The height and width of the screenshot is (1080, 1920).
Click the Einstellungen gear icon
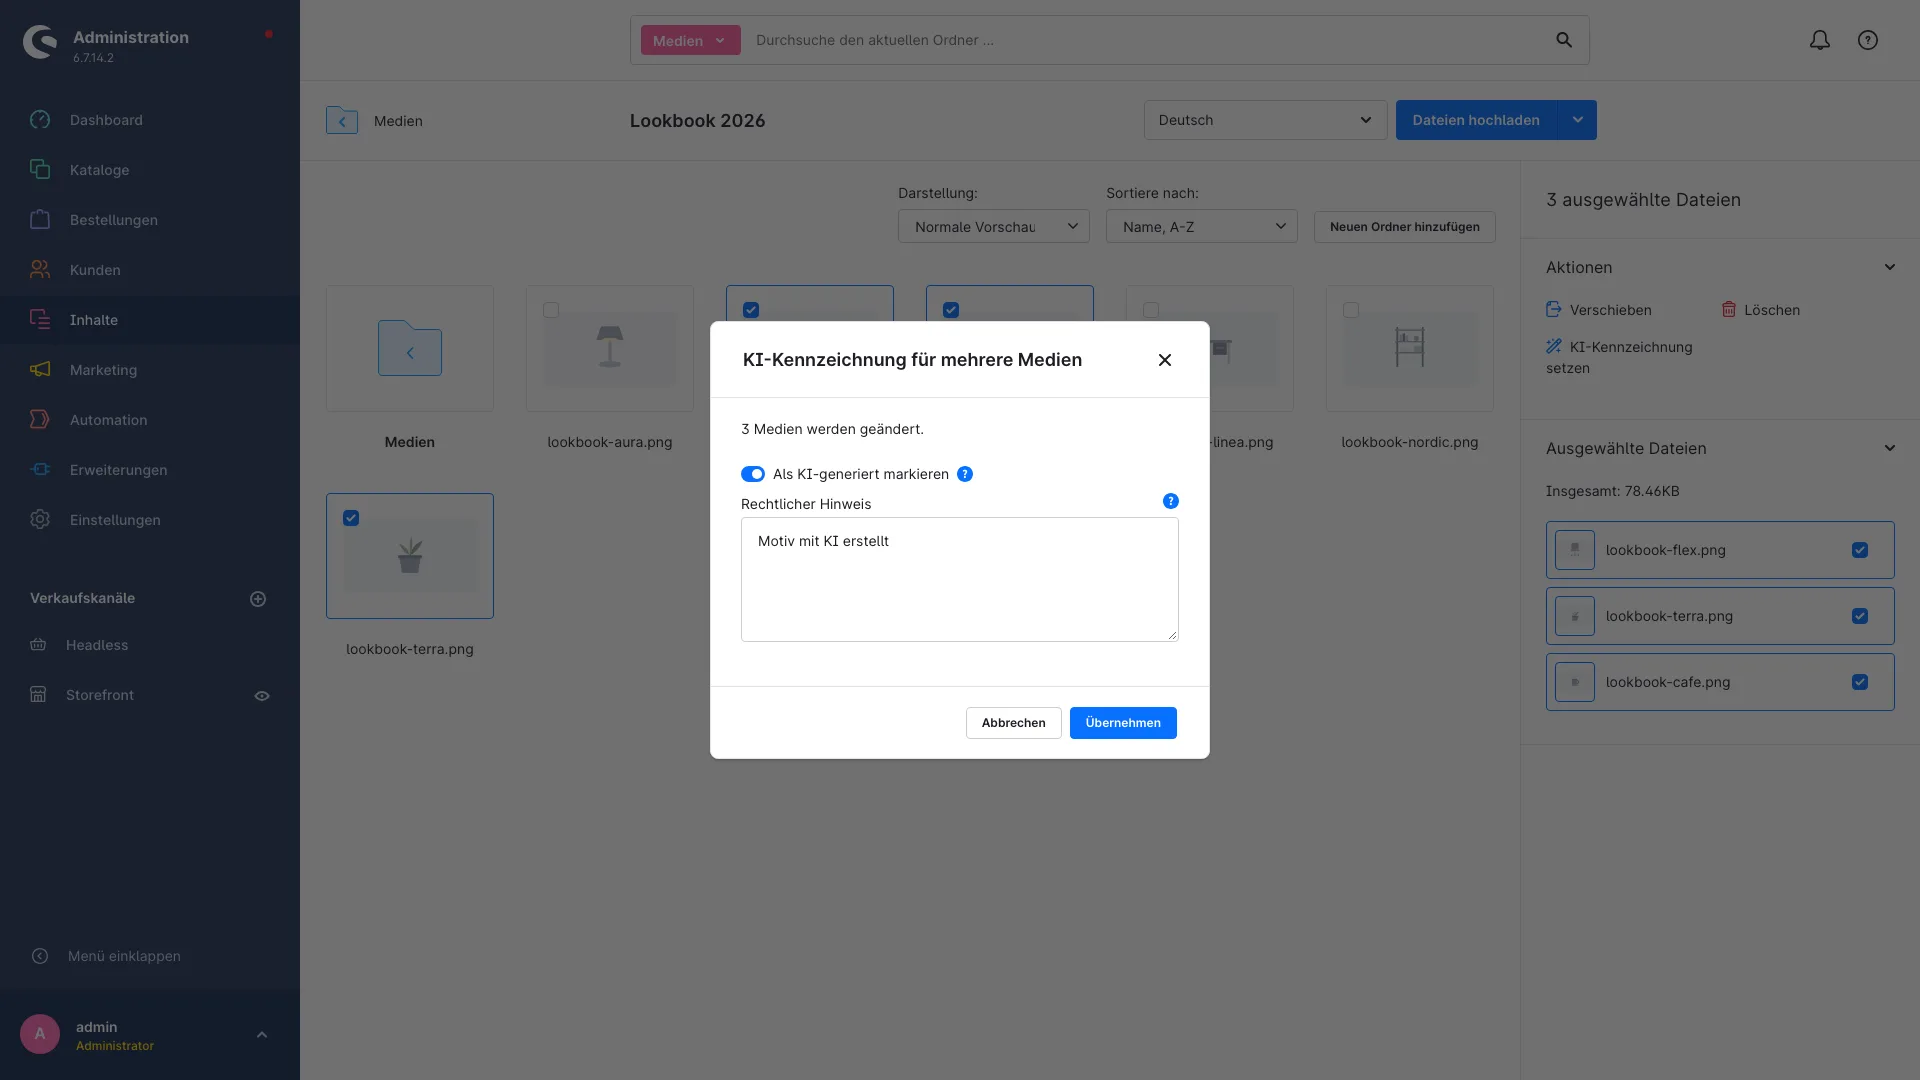(x=40, y=520)
